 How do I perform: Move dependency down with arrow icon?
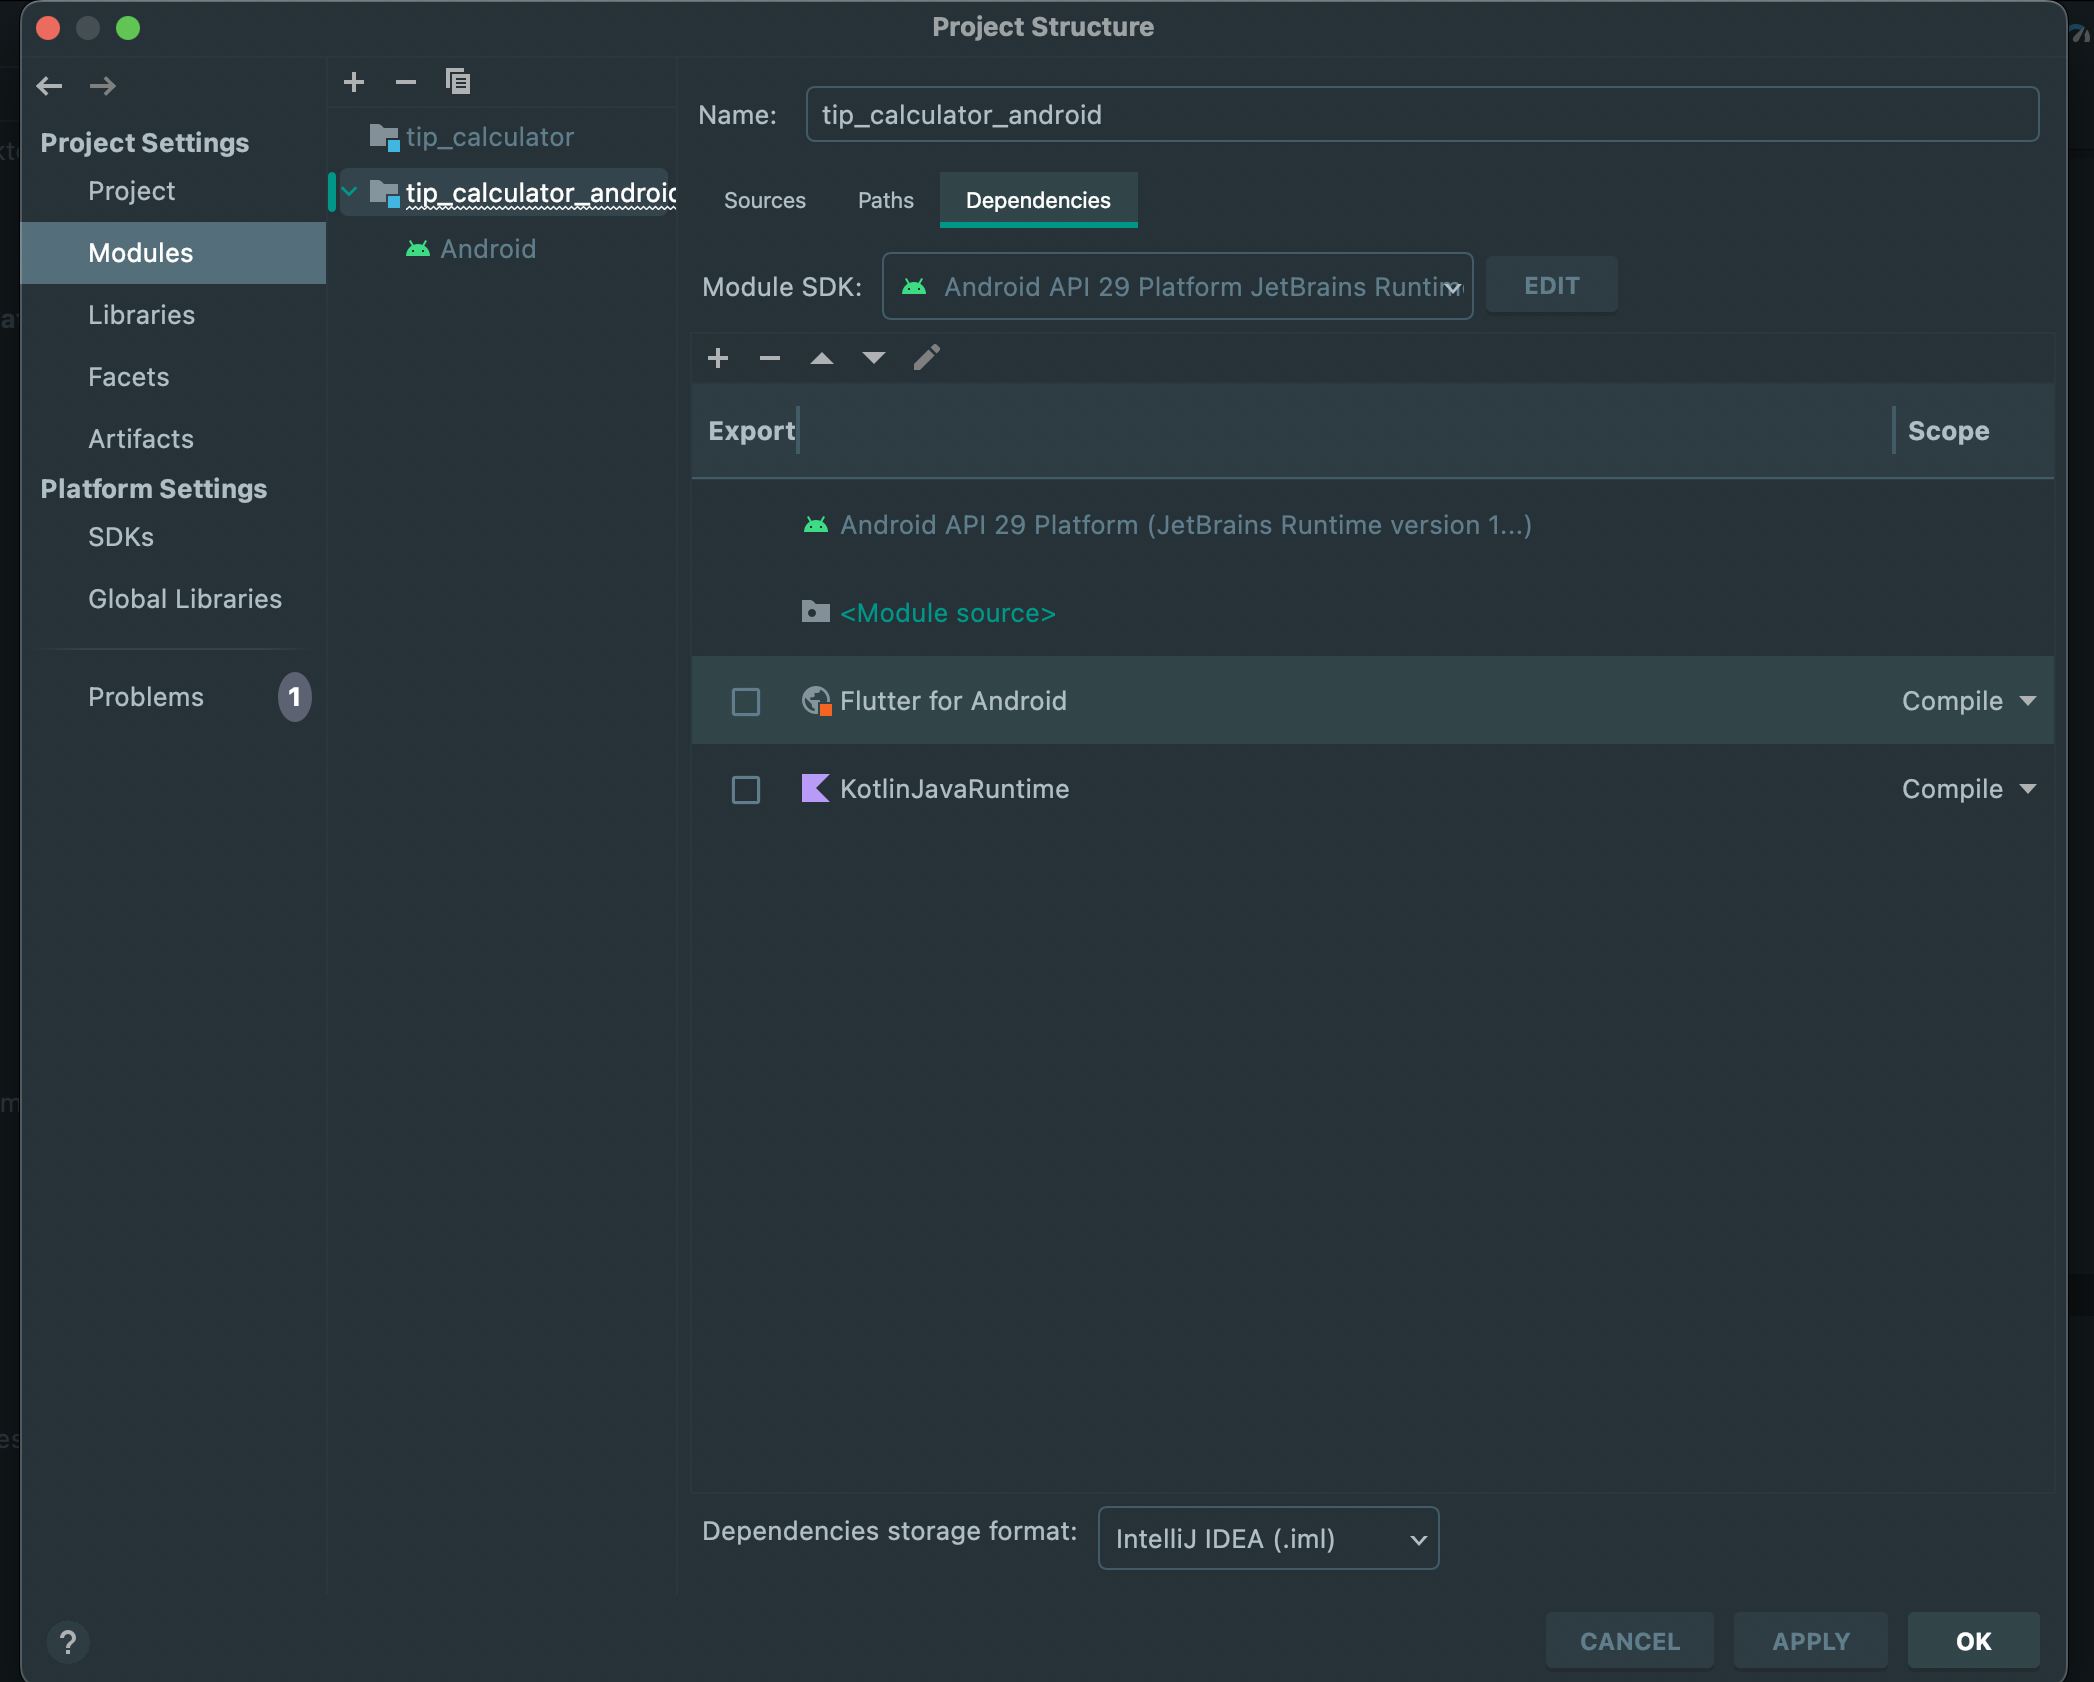tap(874, 358)
